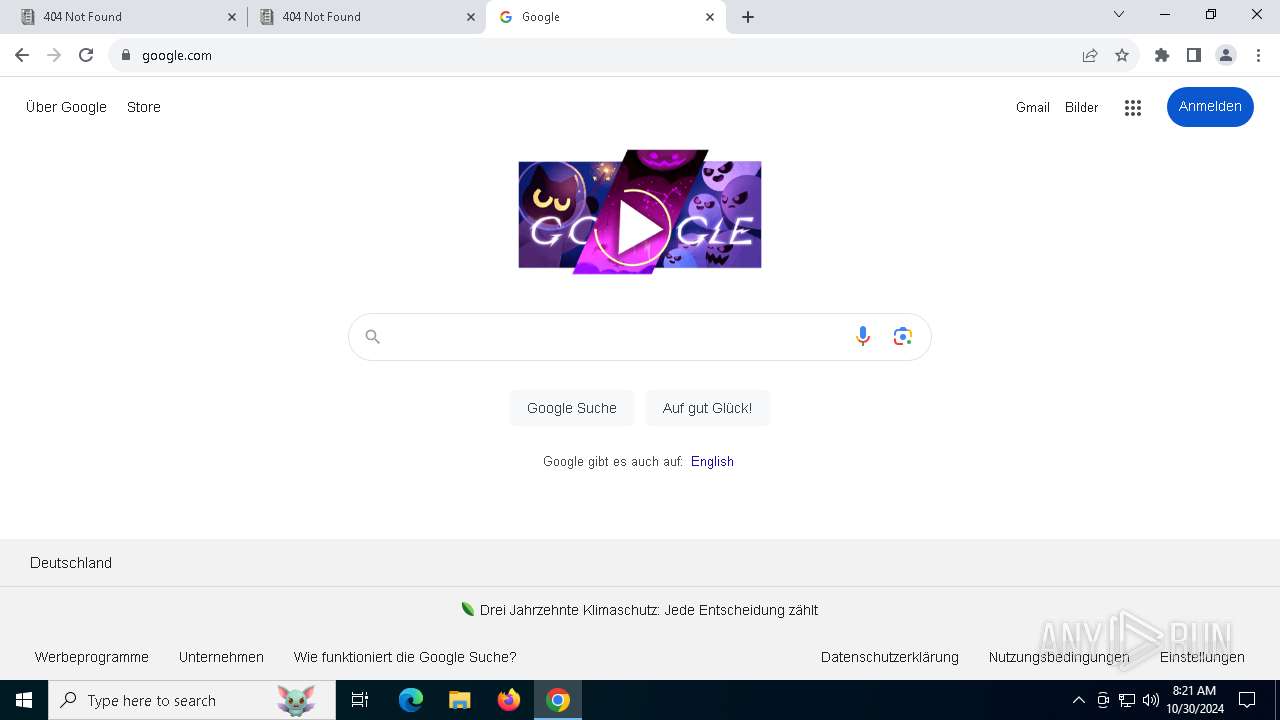The height and width of the screenshot is (720, 1280).
Task: Bookmark this tab with the star icon
Action: (1122, 55)
